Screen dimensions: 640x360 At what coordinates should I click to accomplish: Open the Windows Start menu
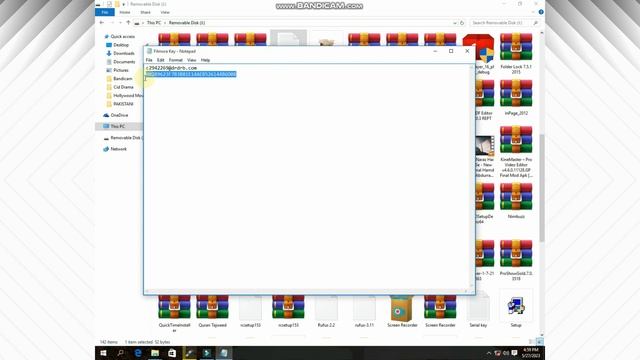coord(103,353)
